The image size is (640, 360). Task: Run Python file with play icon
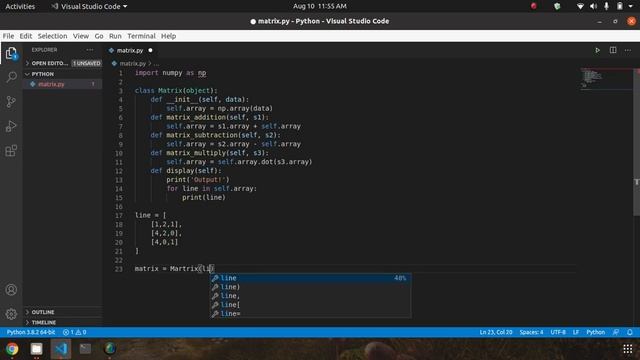tap(597, 50)
